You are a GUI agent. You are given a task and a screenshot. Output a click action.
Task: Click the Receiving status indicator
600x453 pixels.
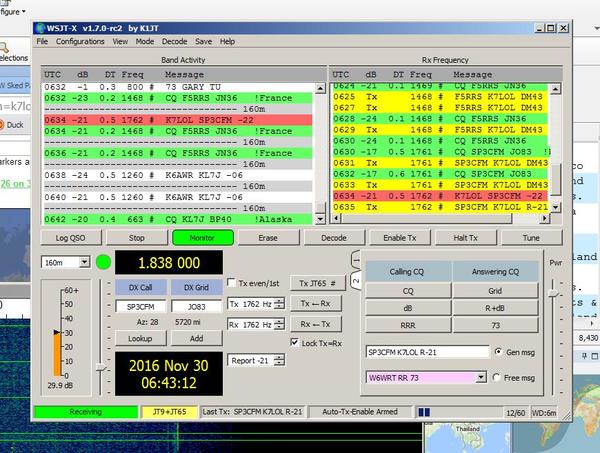click(86, 412)
